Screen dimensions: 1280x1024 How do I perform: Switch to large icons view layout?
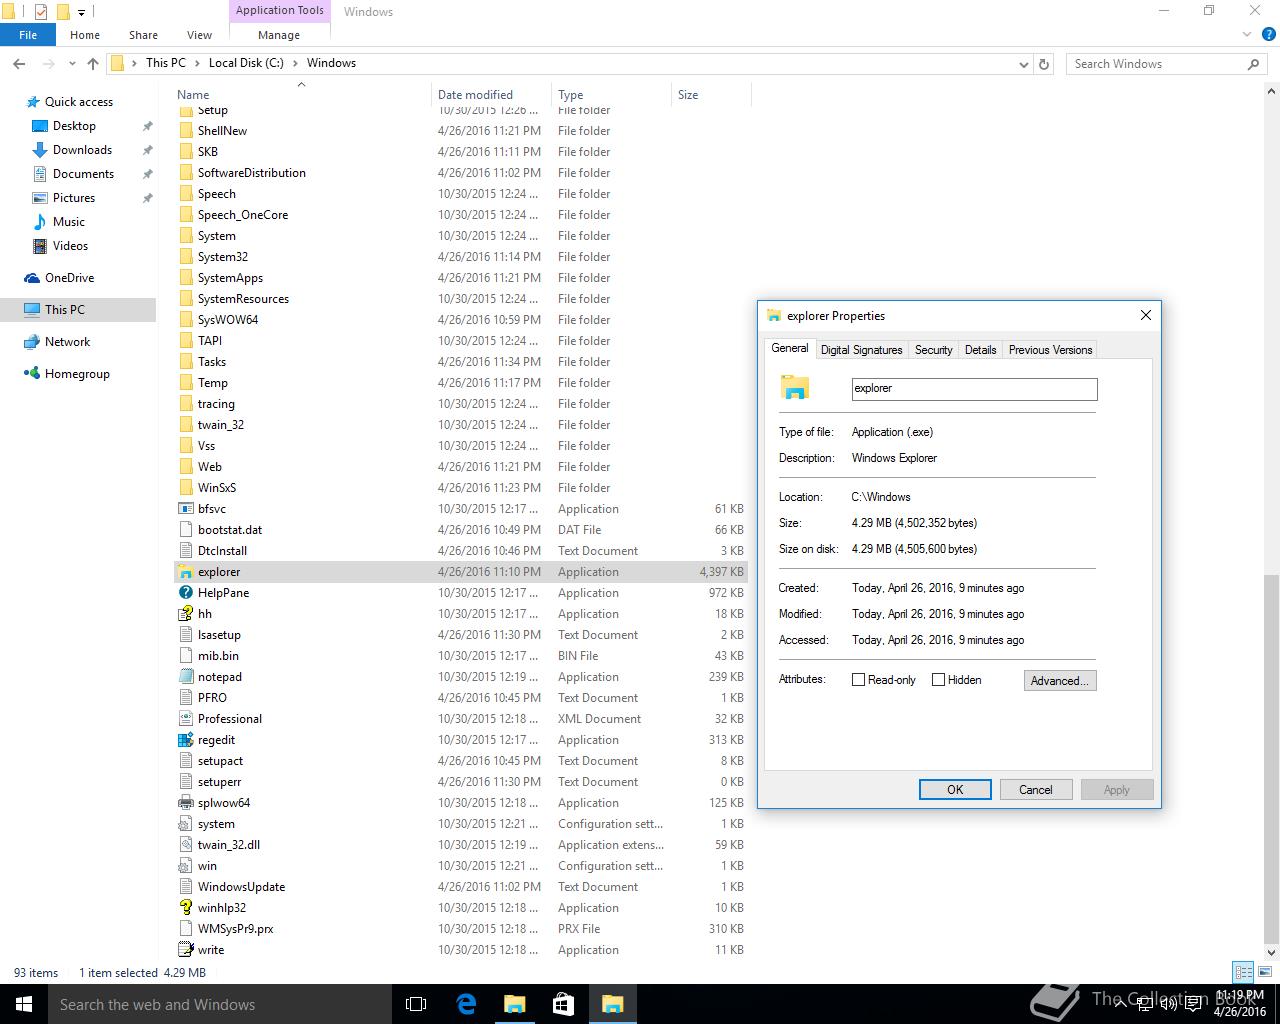point(1264,972)
